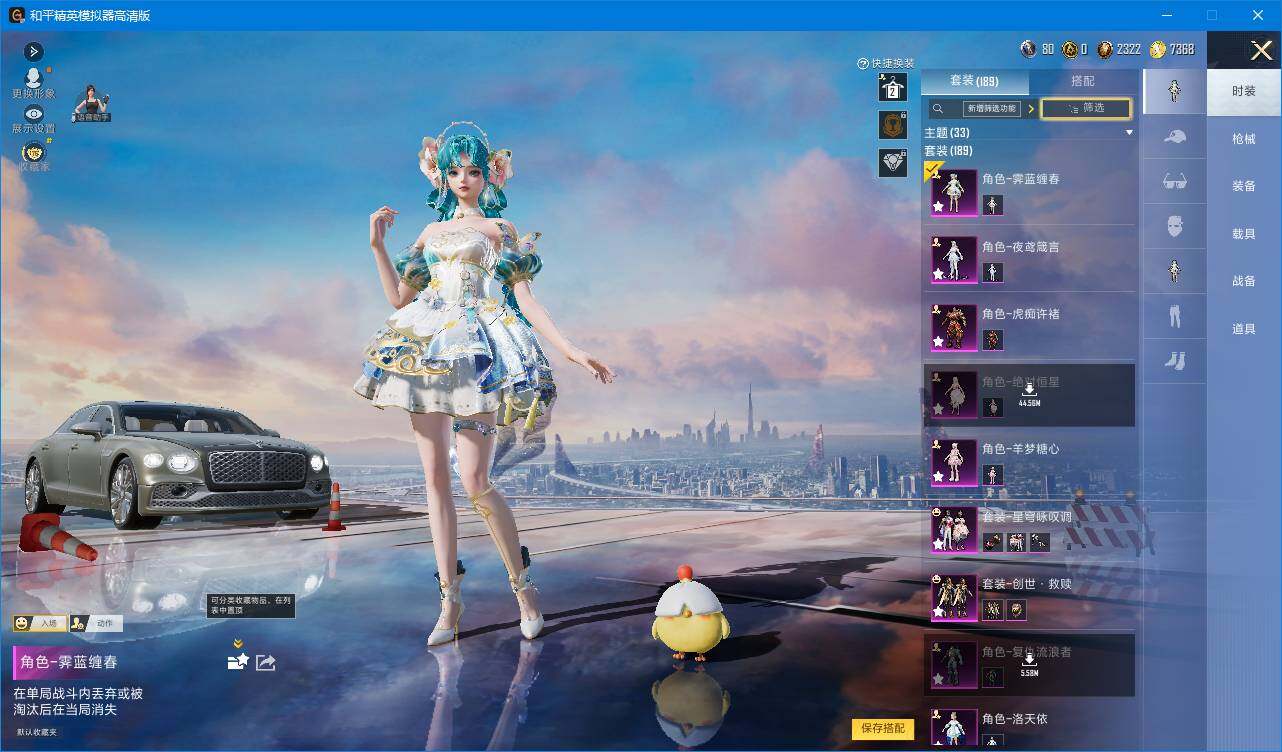
Task: Open the 语音助手 voice assistant
Action: click(91, 103)
